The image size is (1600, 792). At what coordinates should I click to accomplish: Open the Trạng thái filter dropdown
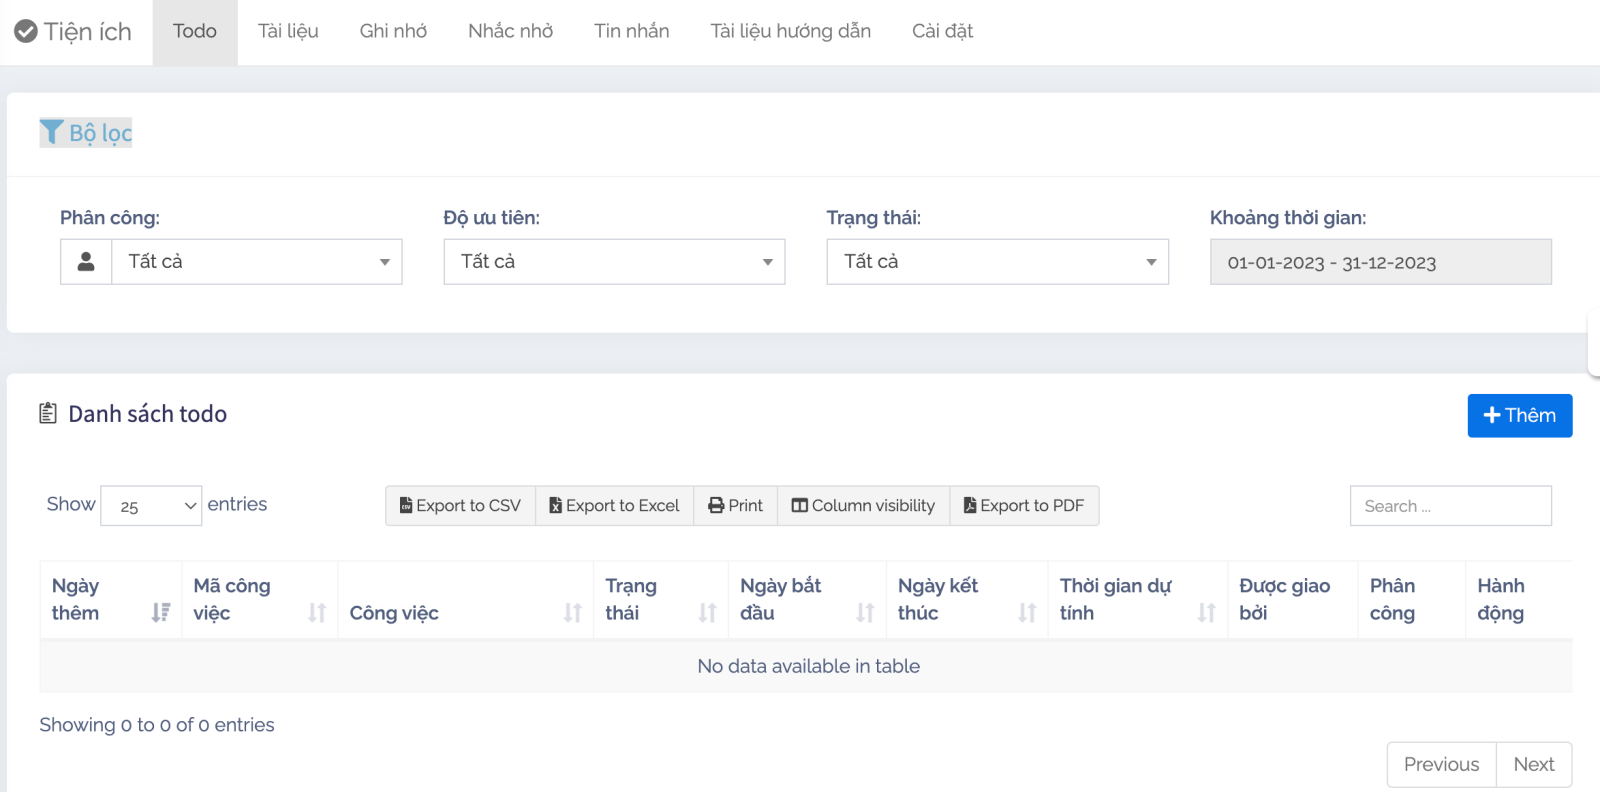click(x=997, y=262)
